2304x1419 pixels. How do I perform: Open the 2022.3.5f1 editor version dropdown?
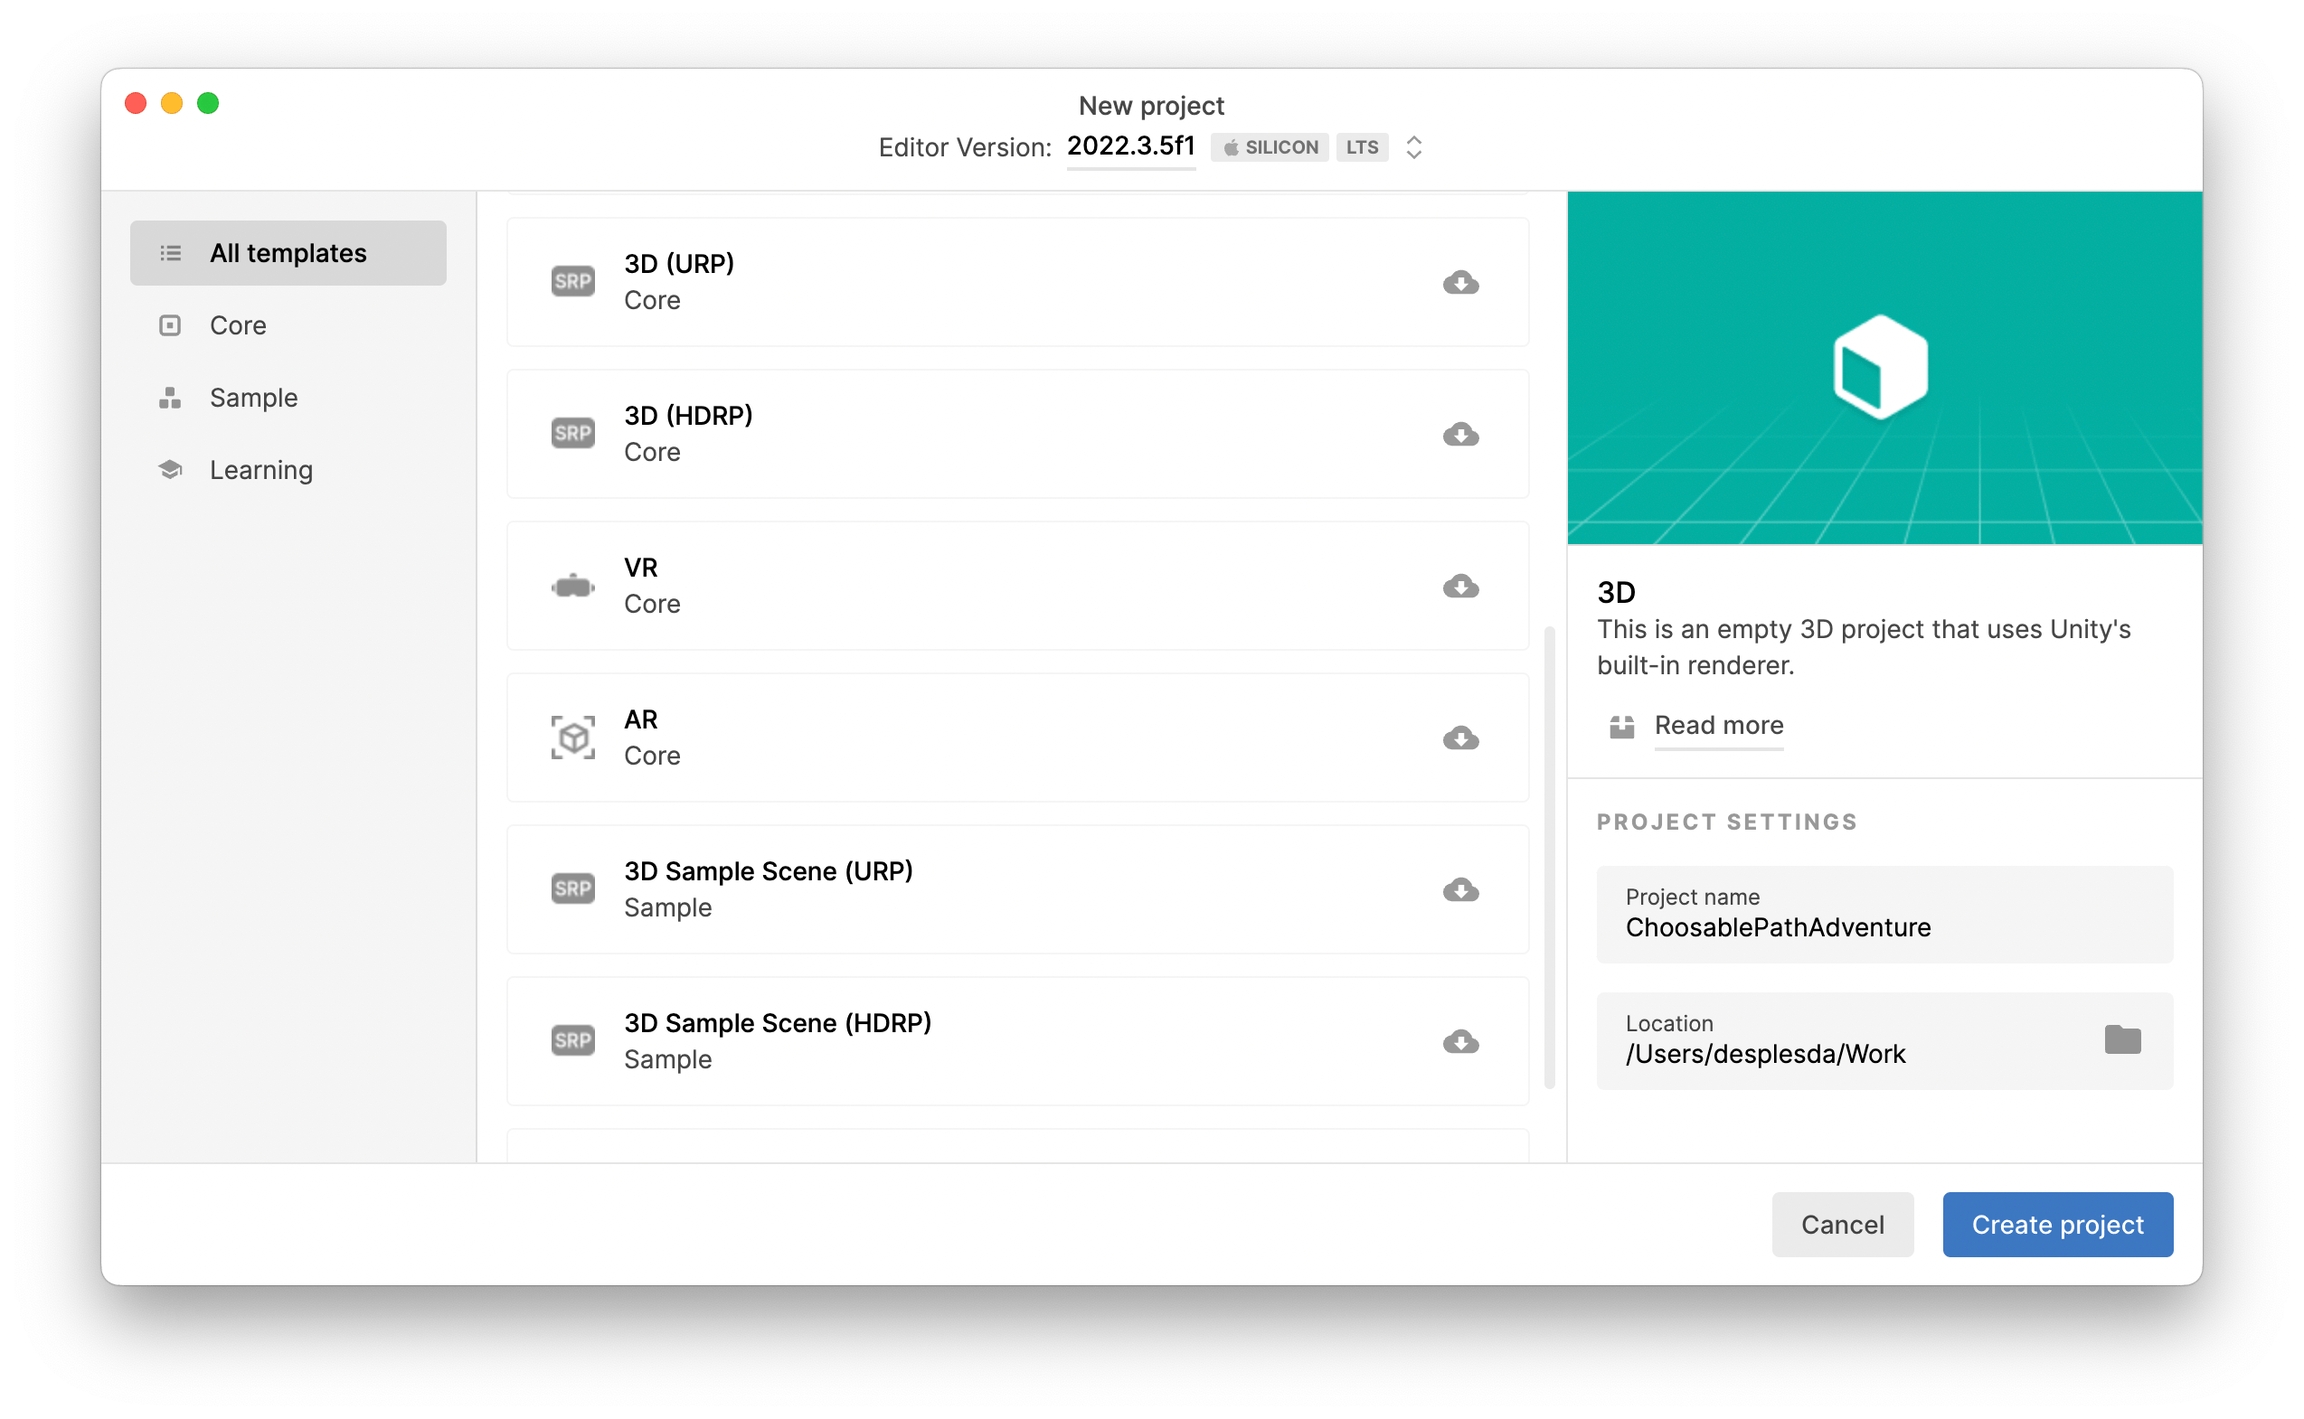pos(1131,147)
